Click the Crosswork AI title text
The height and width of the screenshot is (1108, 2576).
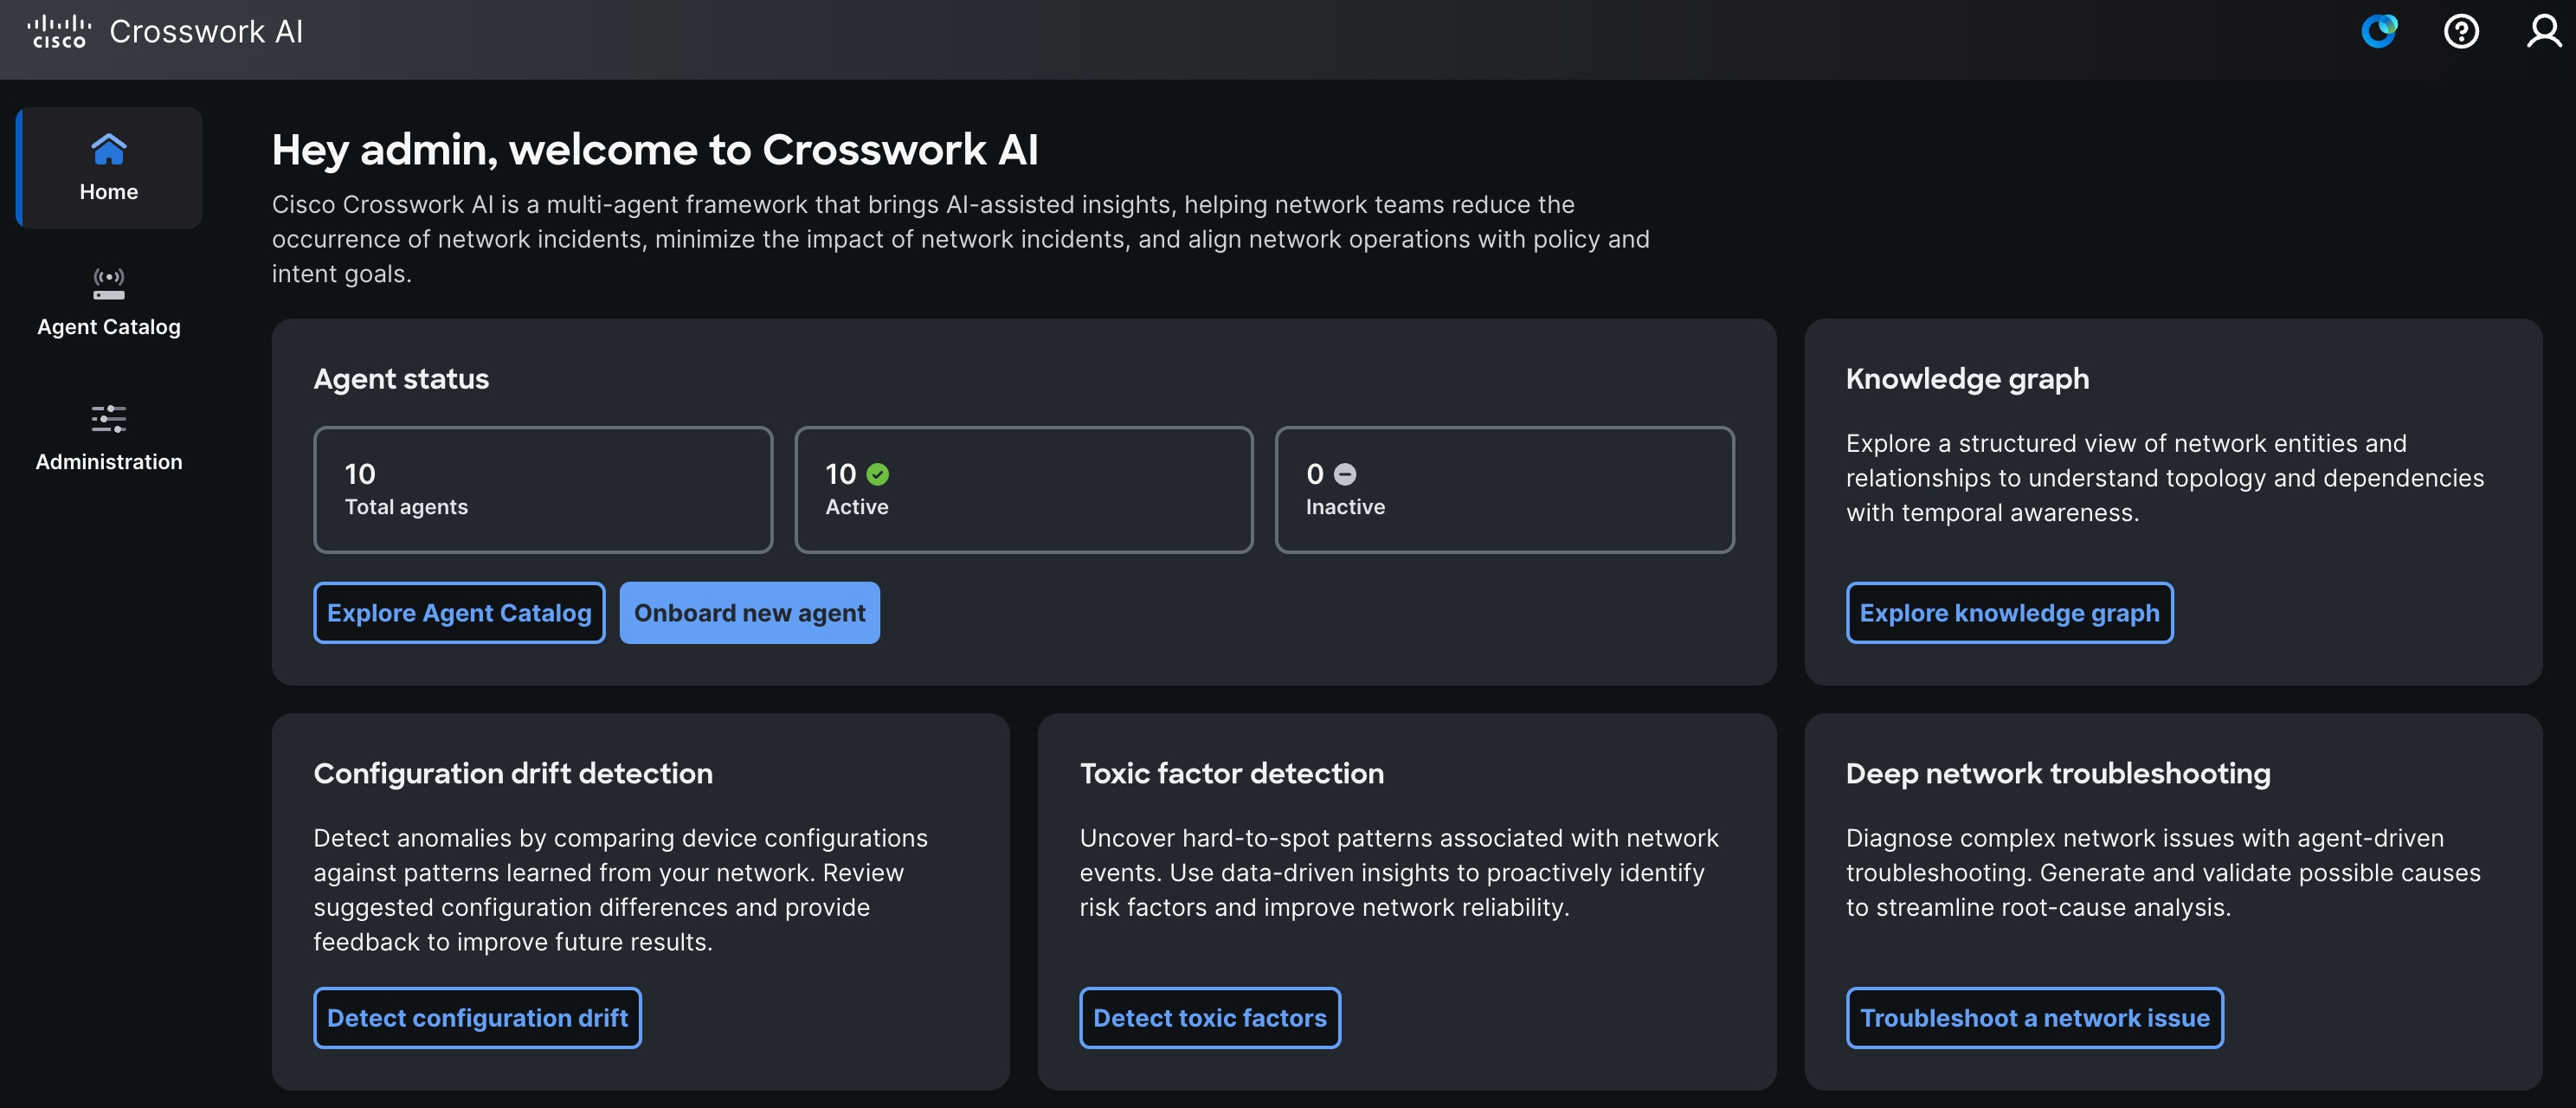tap(206, 32)
